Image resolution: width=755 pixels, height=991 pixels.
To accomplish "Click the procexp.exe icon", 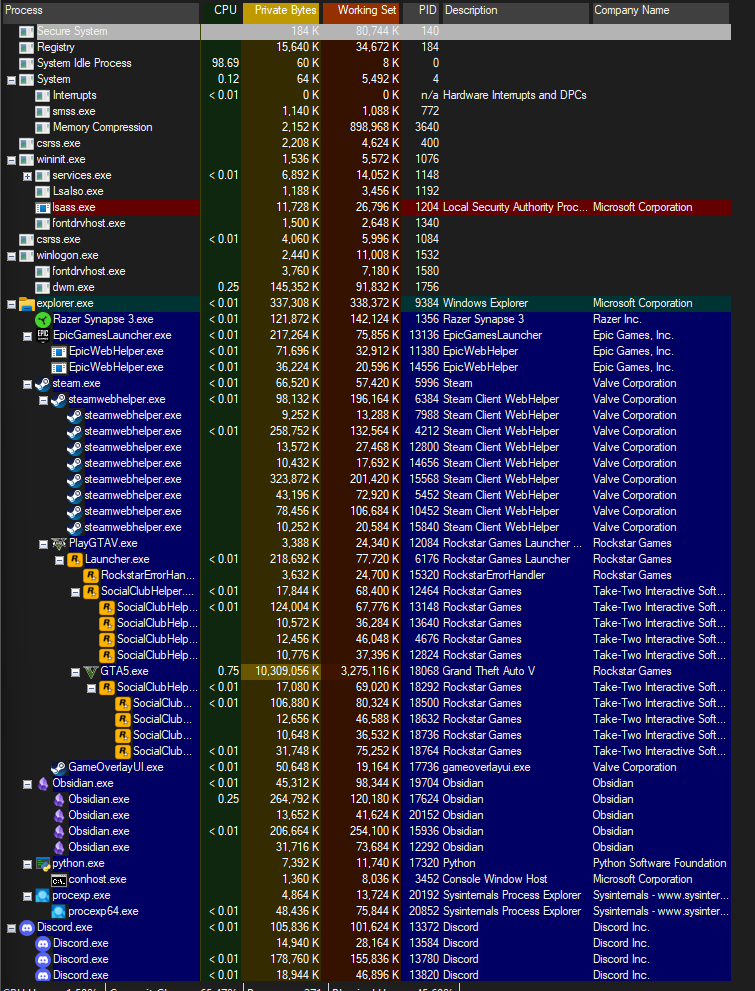I will (42, 896).
